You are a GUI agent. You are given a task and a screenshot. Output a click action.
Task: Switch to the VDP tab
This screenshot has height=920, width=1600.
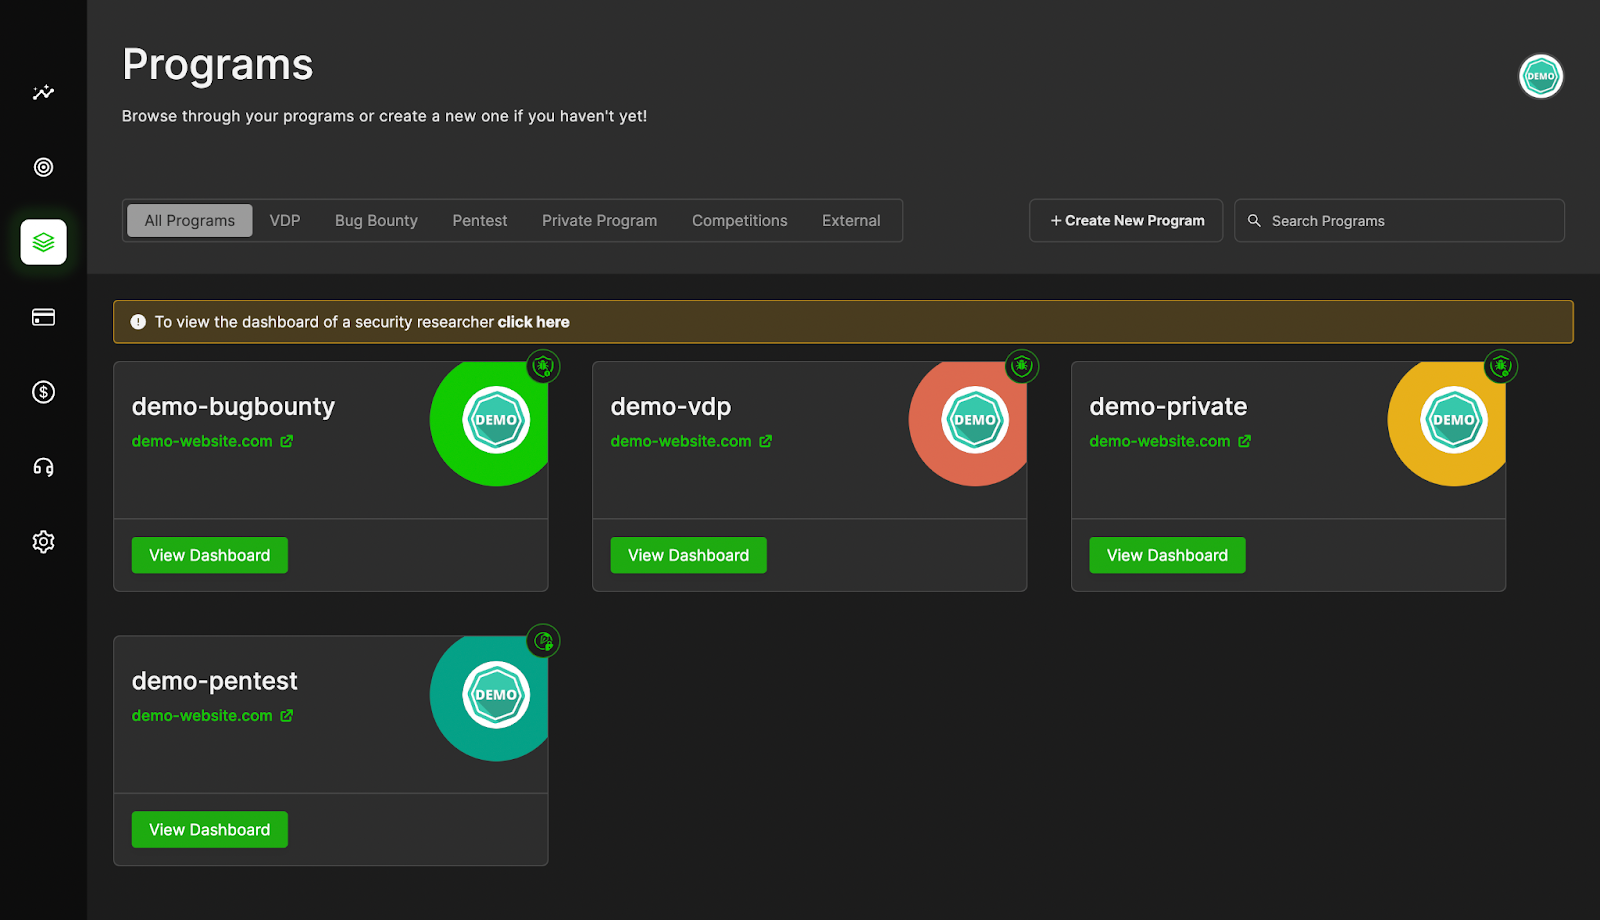(285, 221)
